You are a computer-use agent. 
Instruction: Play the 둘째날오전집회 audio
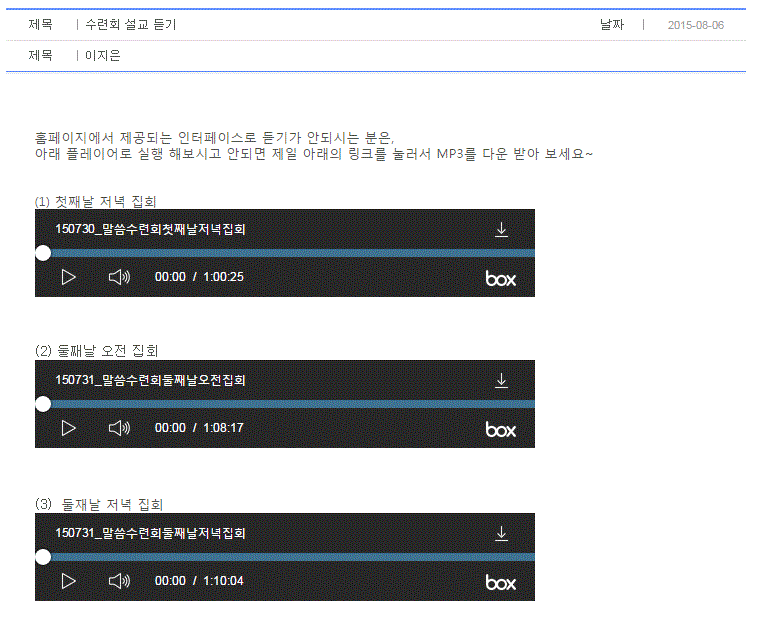click(68, 428)
